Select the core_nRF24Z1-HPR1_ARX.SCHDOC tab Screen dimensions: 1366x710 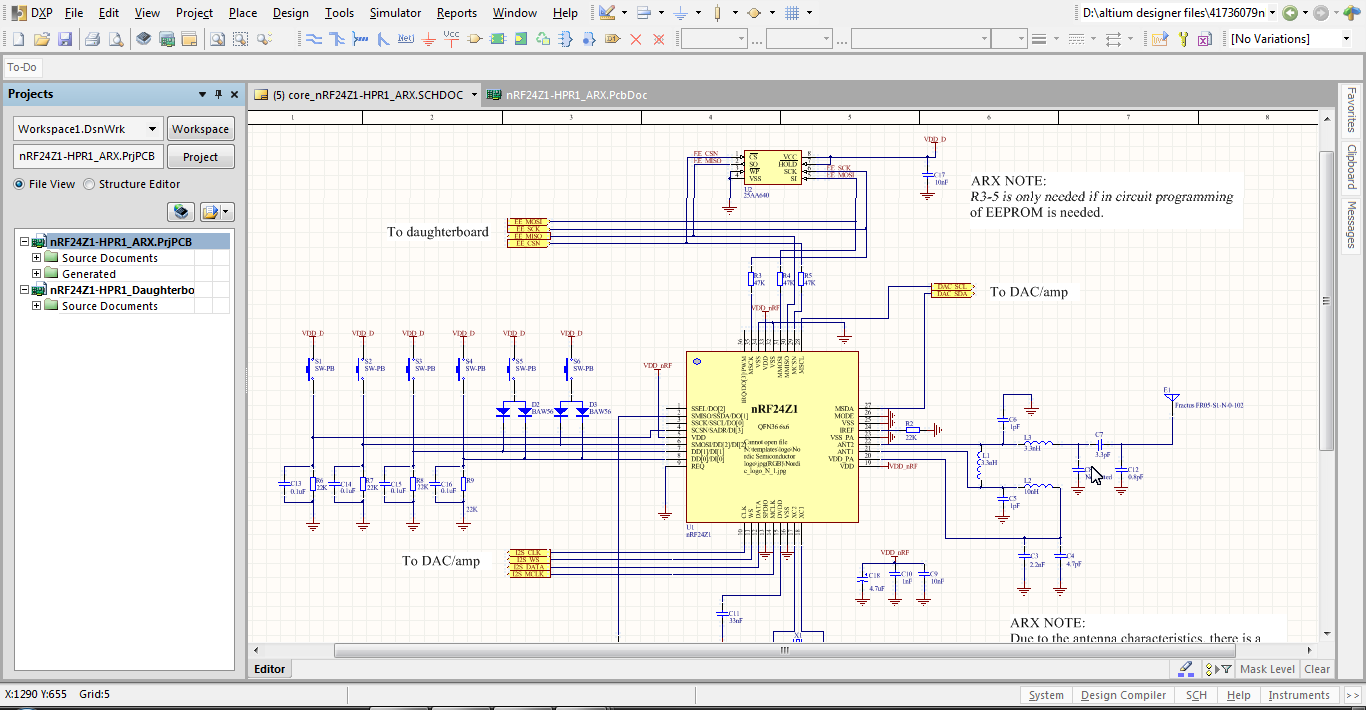pos(365,95)
